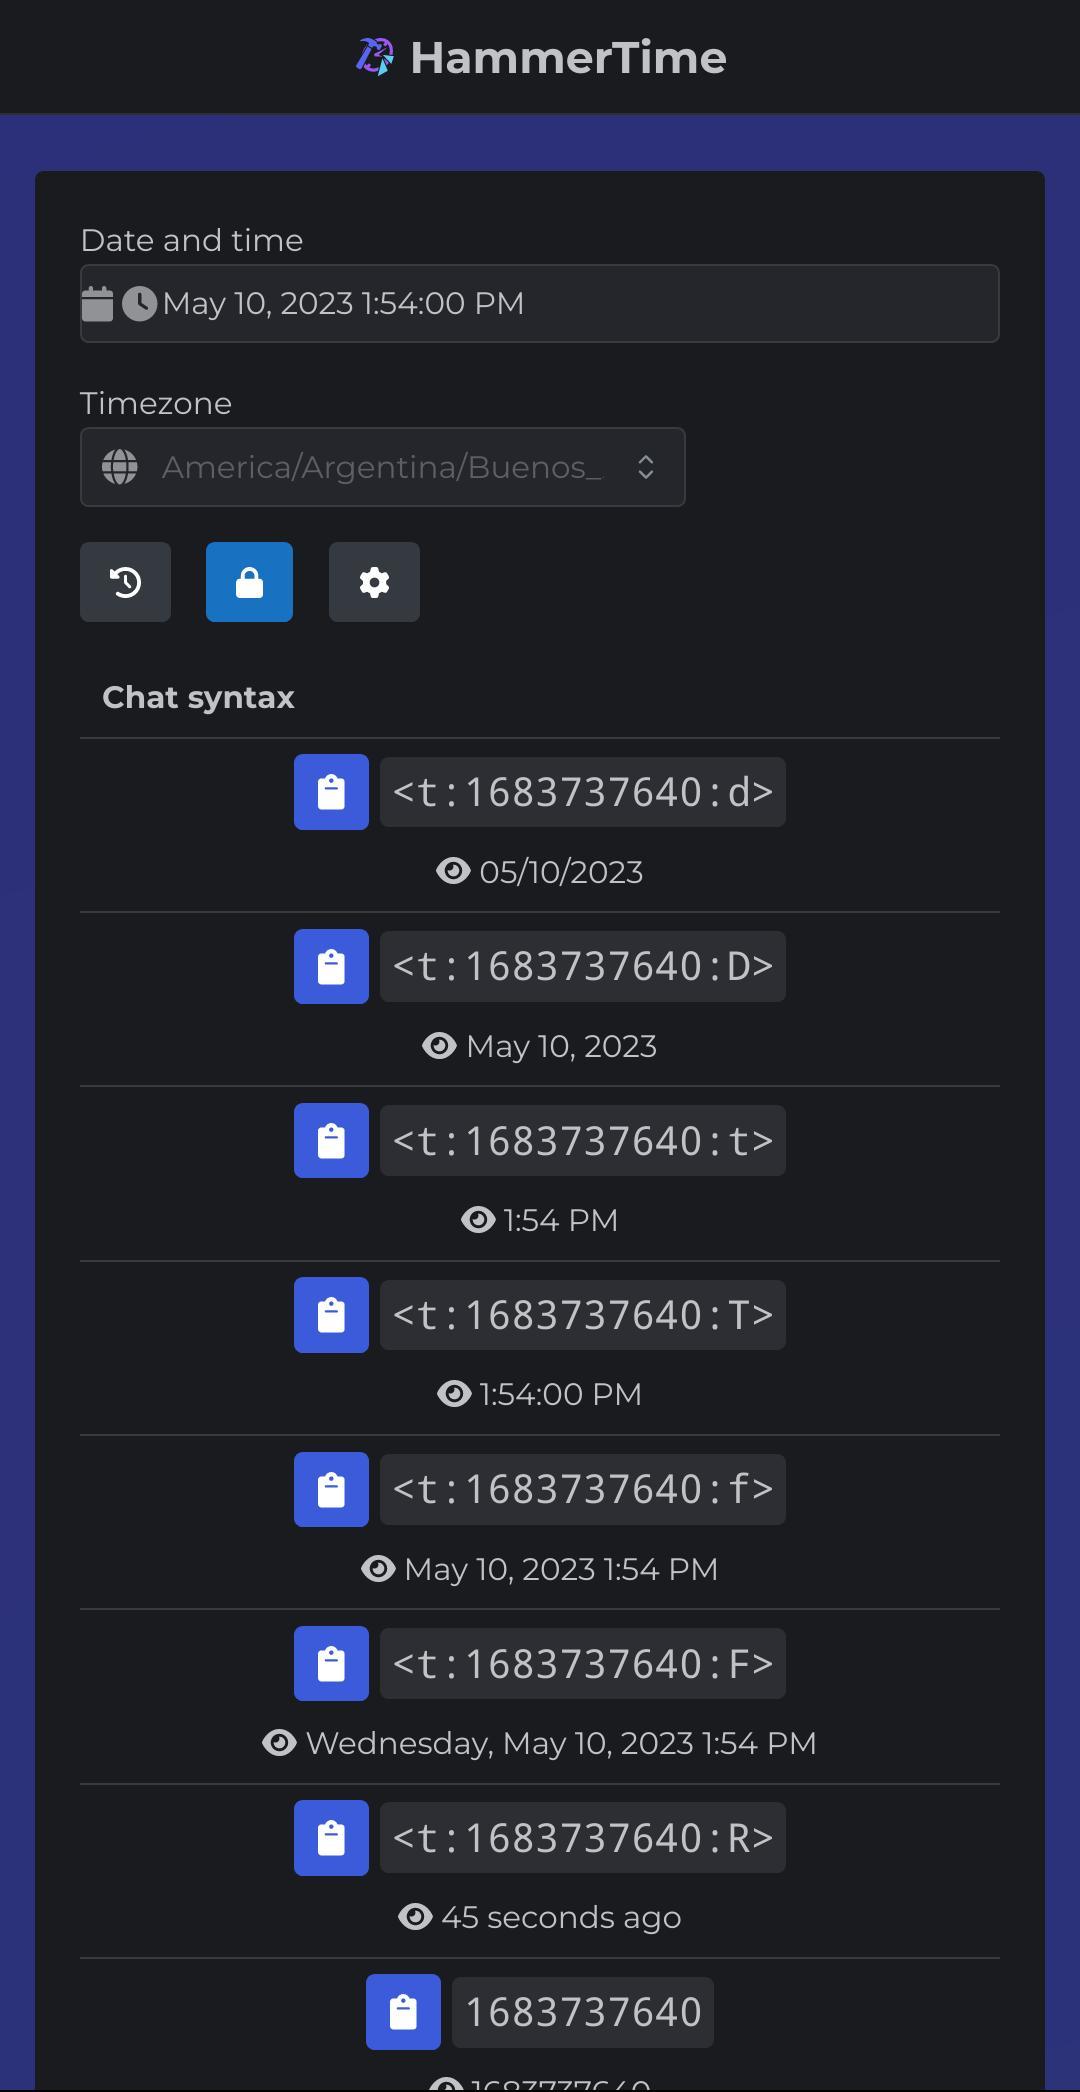Copy the relative :R> syntax
Screen dimensions: 1080x2092
point(331,1838)
